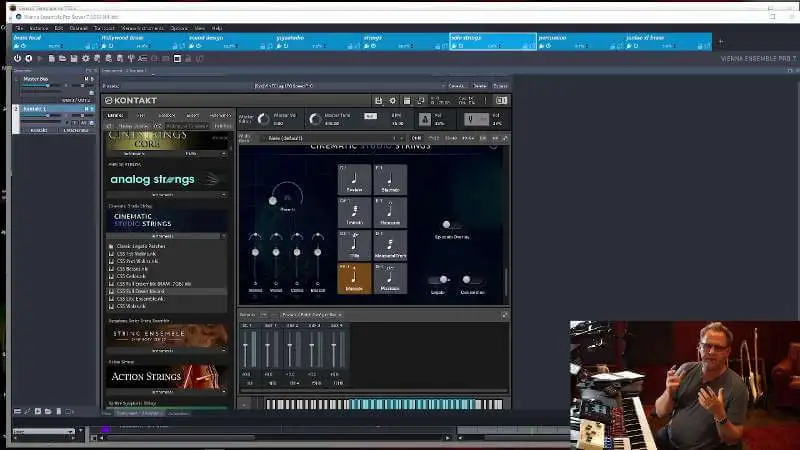The height and width of the screenshot is (450, 800).
Task: Toggle the Con Sordino switch
Action: [x=471, y=280]
